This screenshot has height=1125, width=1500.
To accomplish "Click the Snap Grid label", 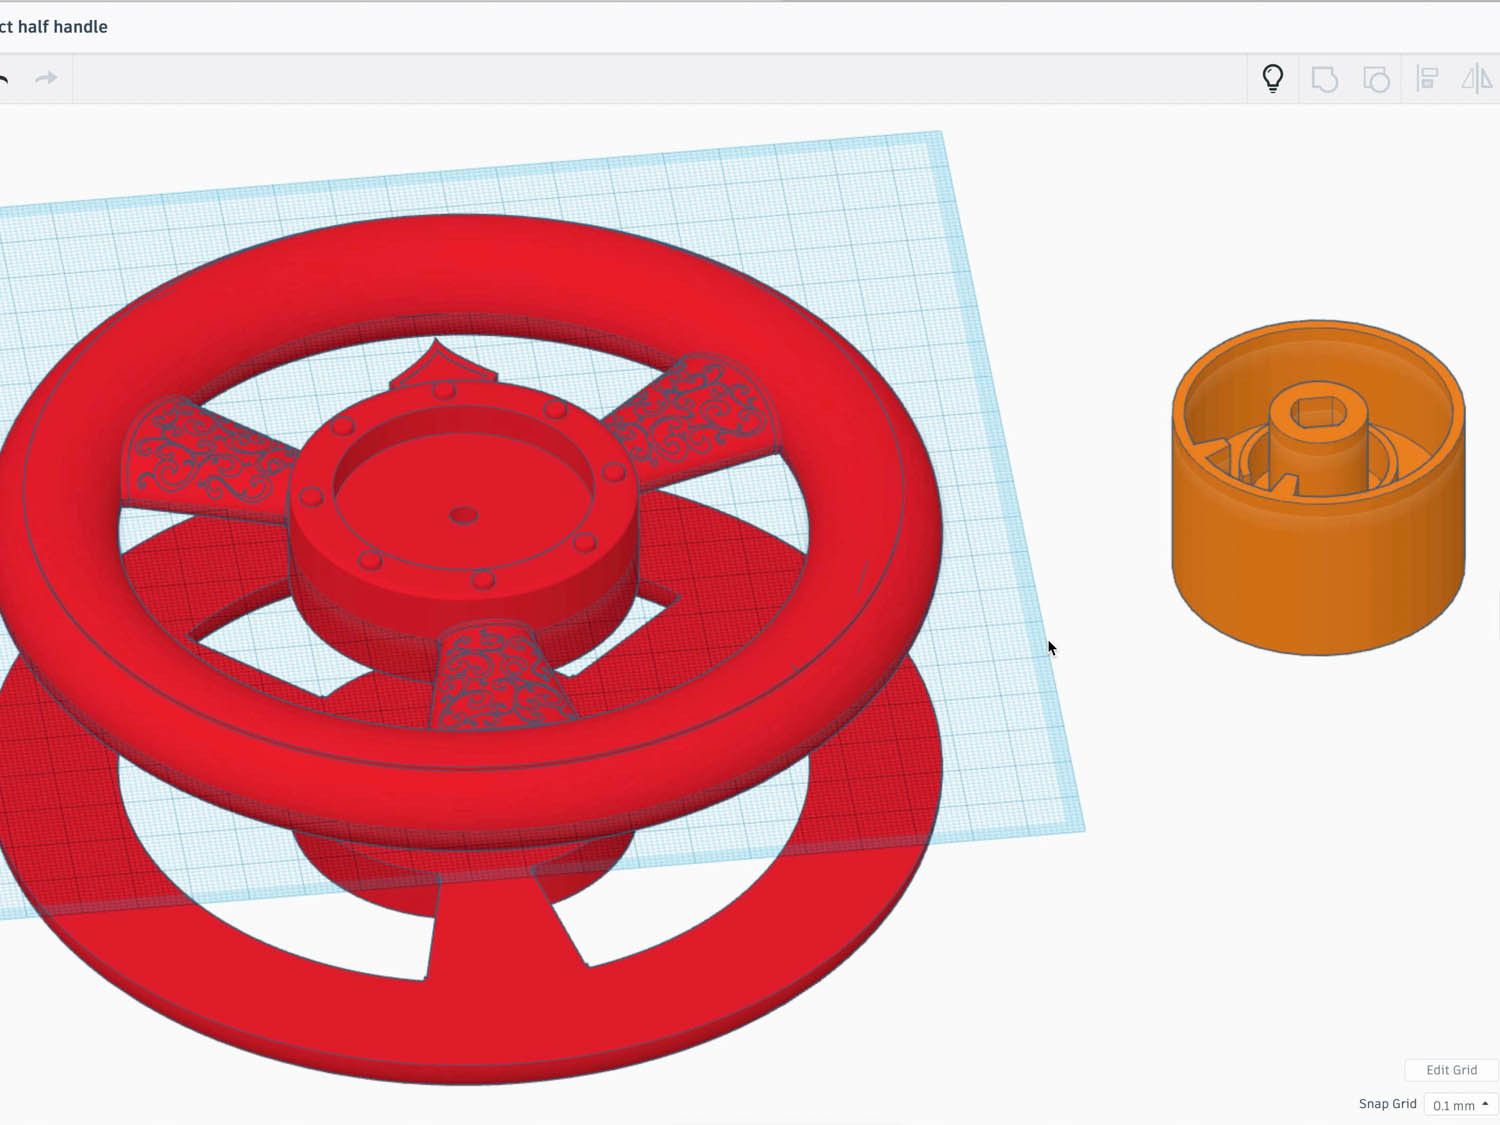I will click(x=1387, y=1104).
